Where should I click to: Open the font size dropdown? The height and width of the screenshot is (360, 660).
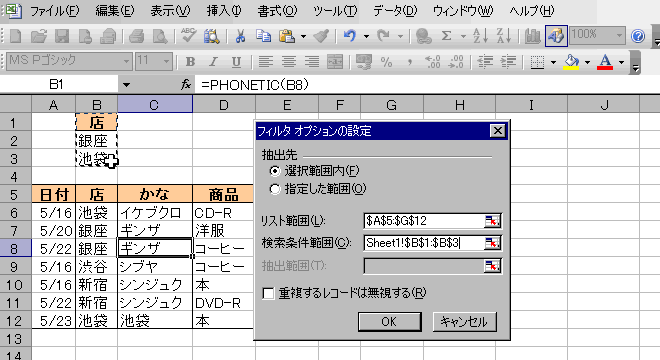pos(167,61)
